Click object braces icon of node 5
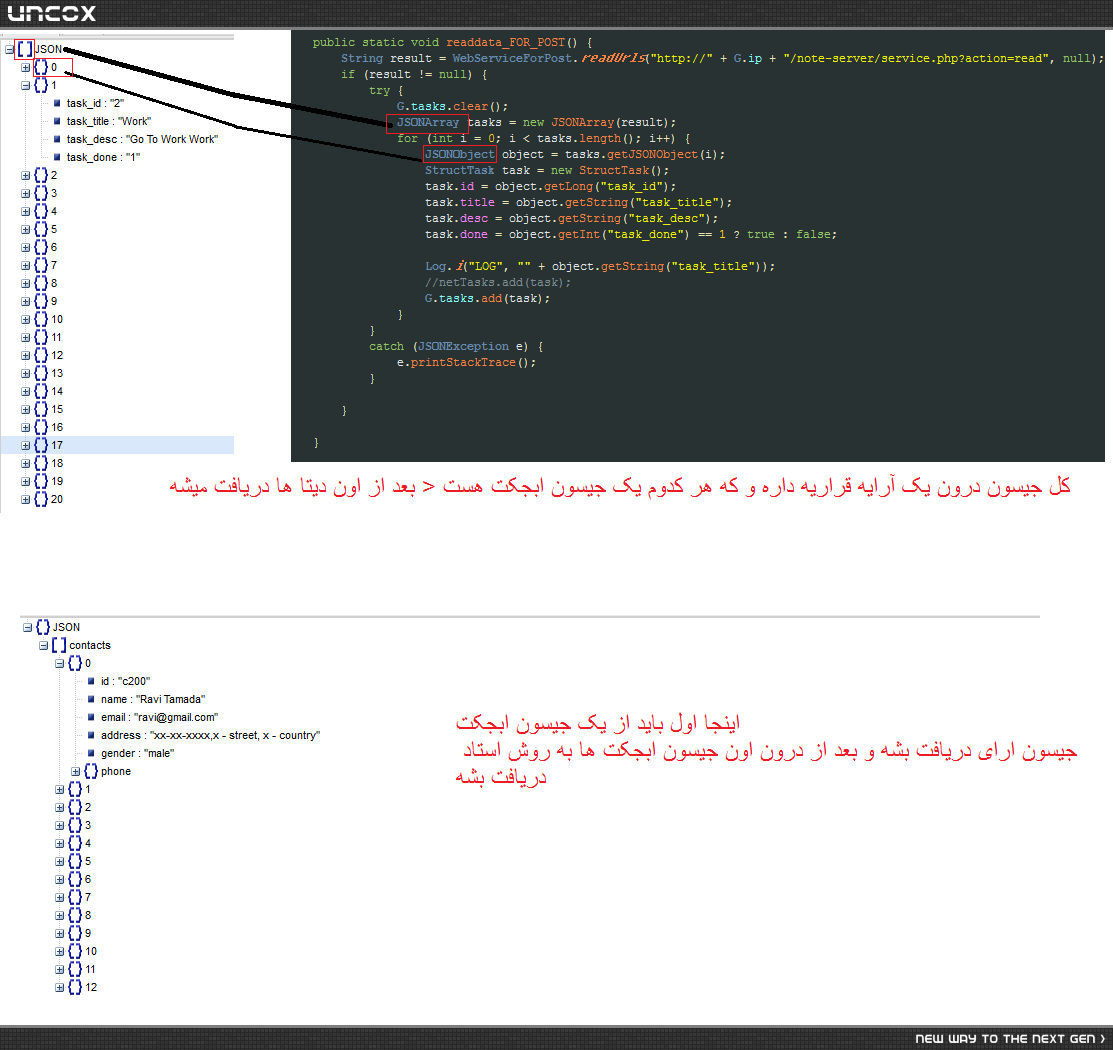1113x1050 pixels. (41, 229)
